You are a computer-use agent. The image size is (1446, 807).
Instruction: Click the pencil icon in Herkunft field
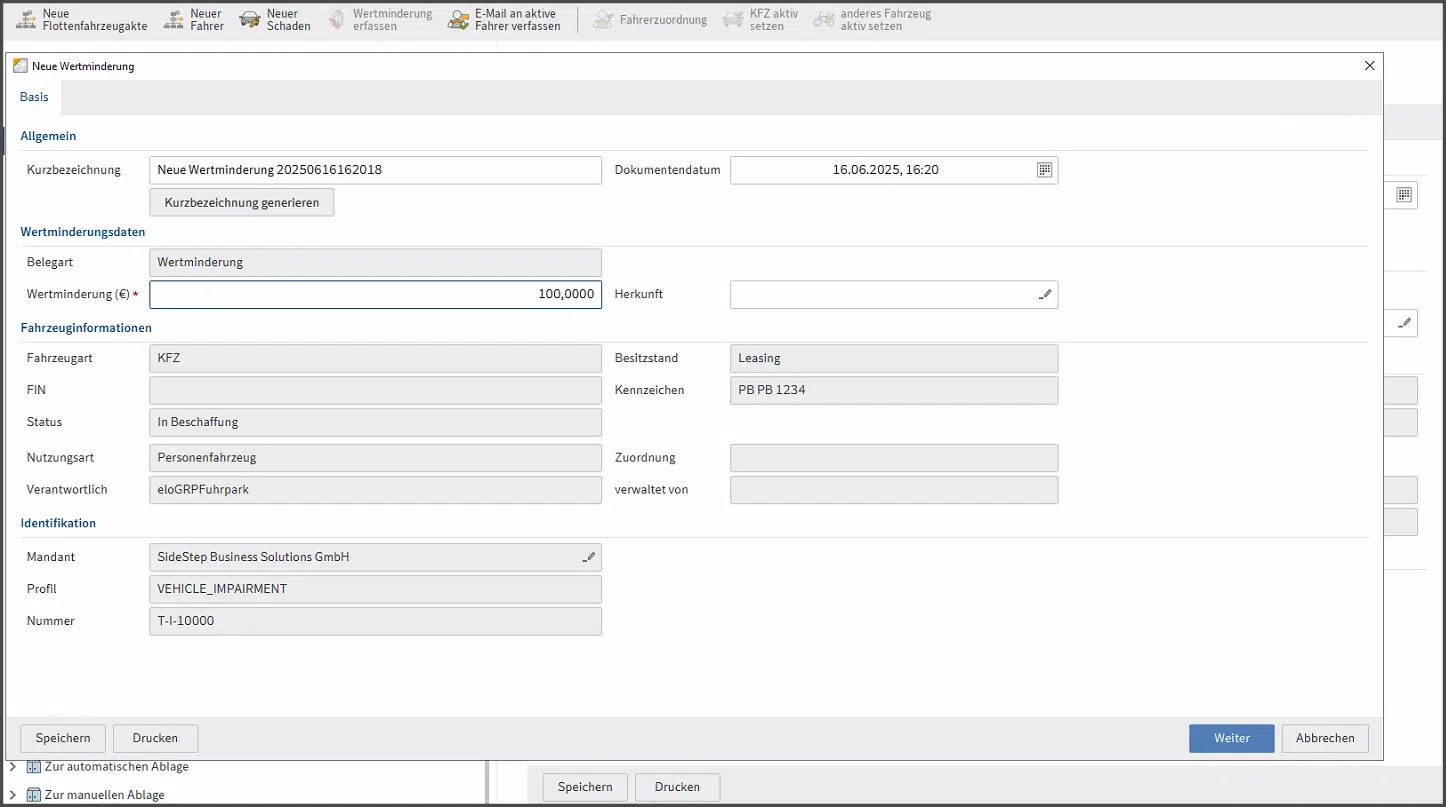pyautogui.click(x=1045, y=295)
